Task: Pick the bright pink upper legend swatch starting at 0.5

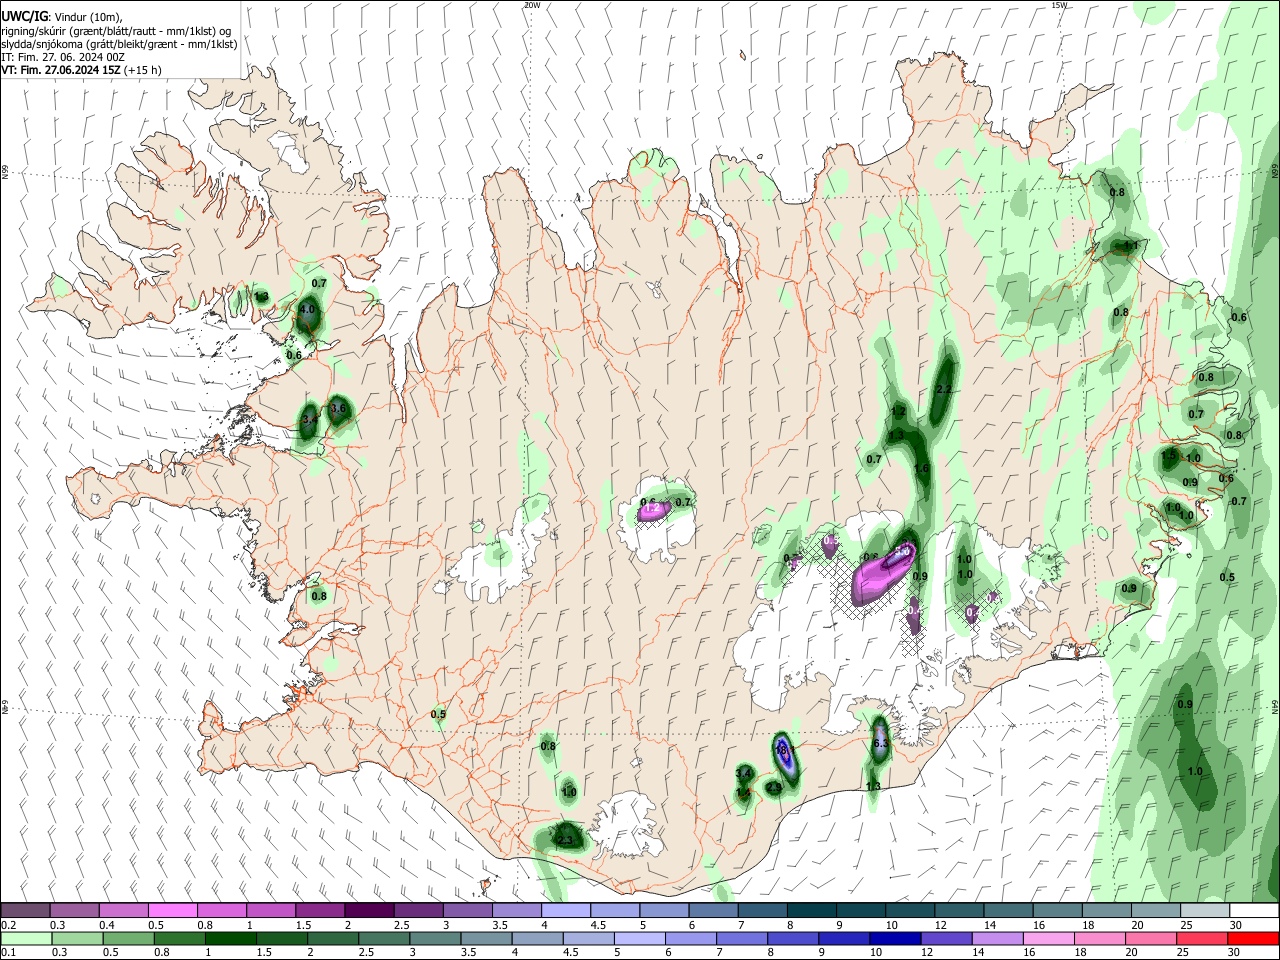Action: click(x=172, y=911)
